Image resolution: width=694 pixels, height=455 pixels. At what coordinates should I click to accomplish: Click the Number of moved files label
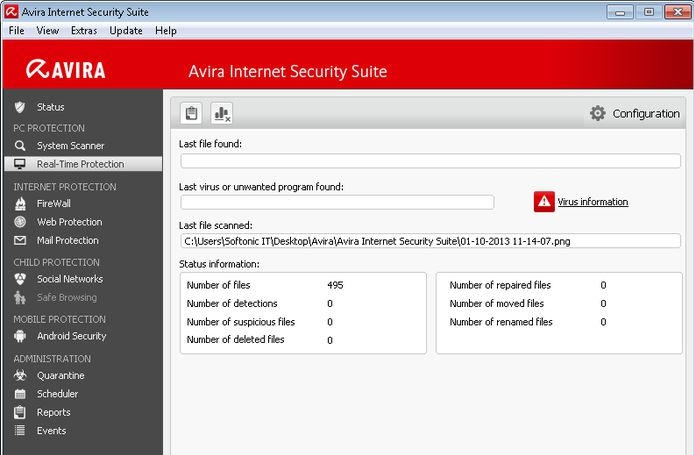497,303
